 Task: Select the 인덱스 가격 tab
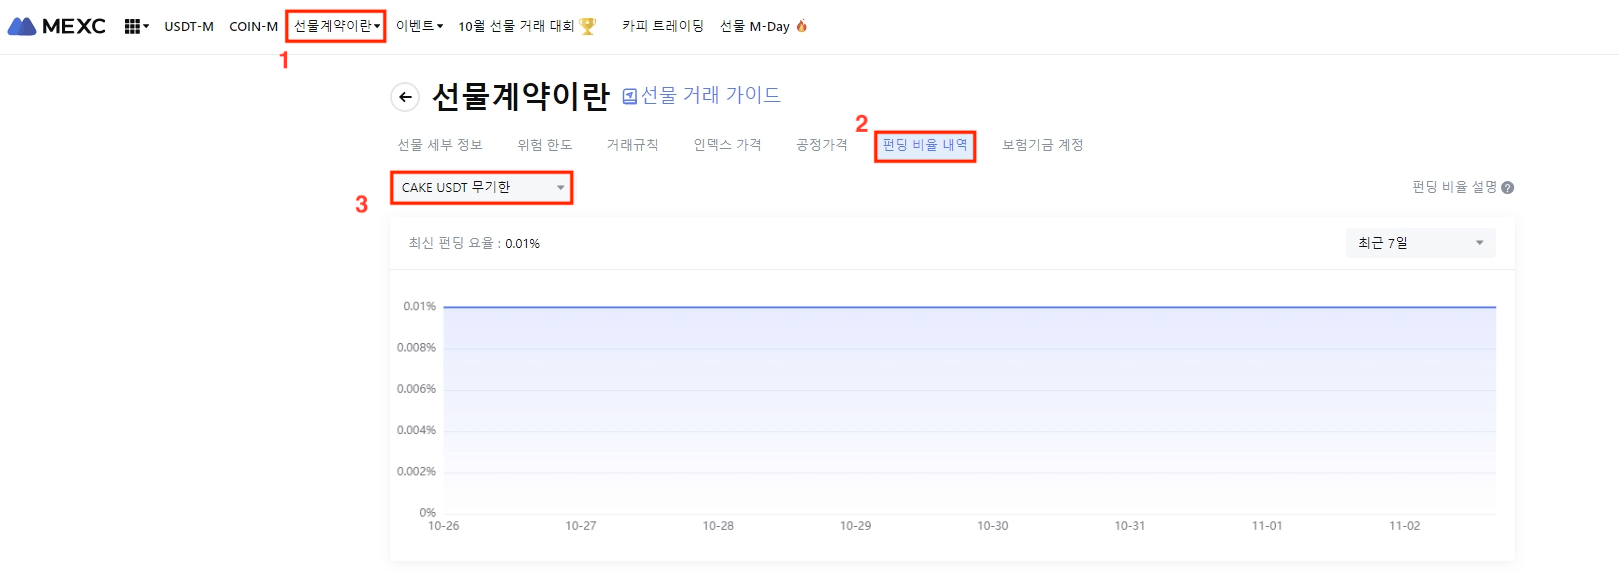(727, 145)
